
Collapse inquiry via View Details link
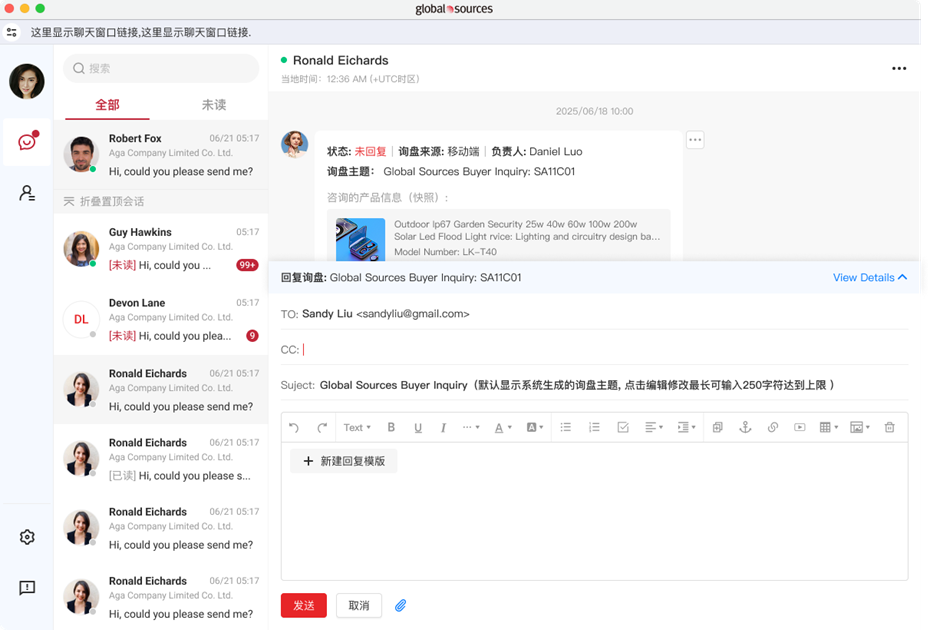click(x=870, y=277)
